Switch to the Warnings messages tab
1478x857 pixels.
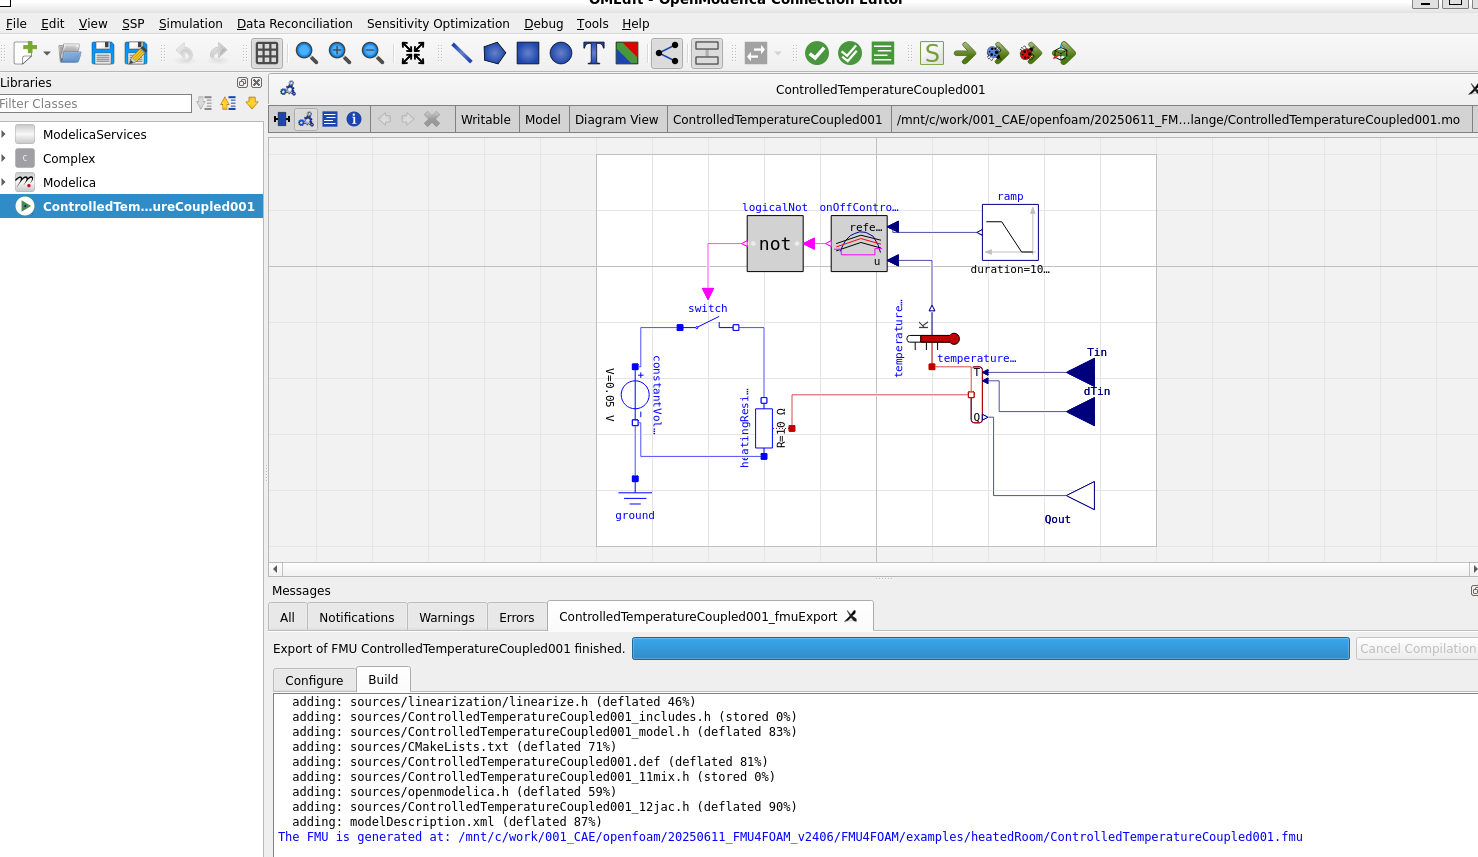click(446, 617)
